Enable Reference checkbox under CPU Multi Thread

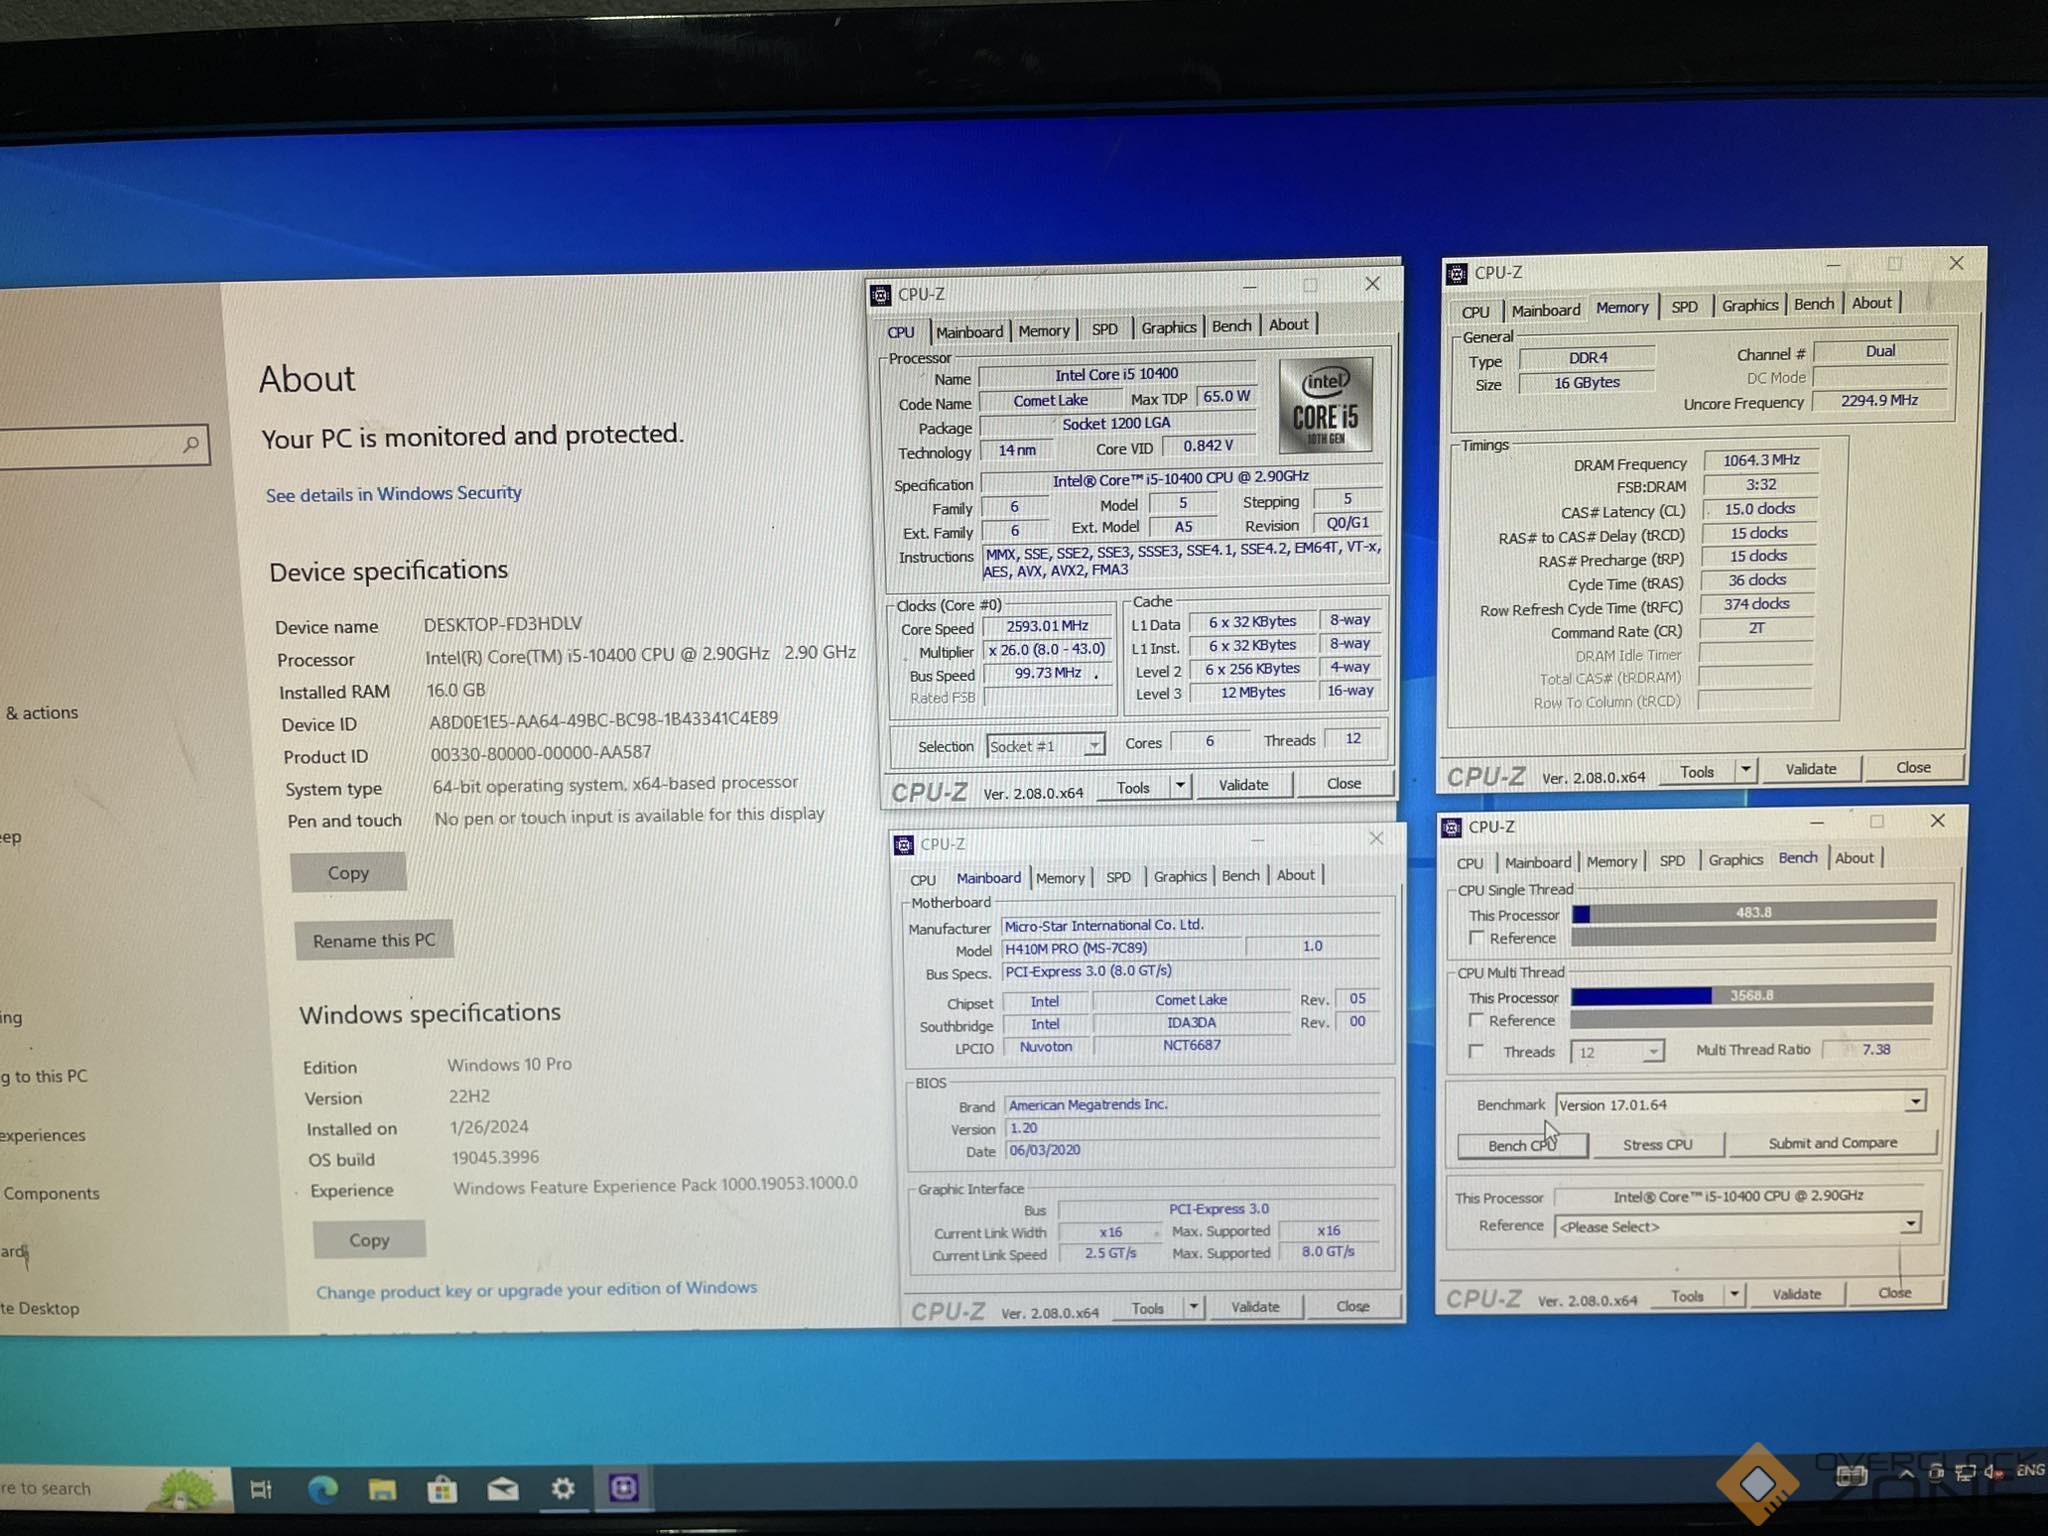1476,1020
